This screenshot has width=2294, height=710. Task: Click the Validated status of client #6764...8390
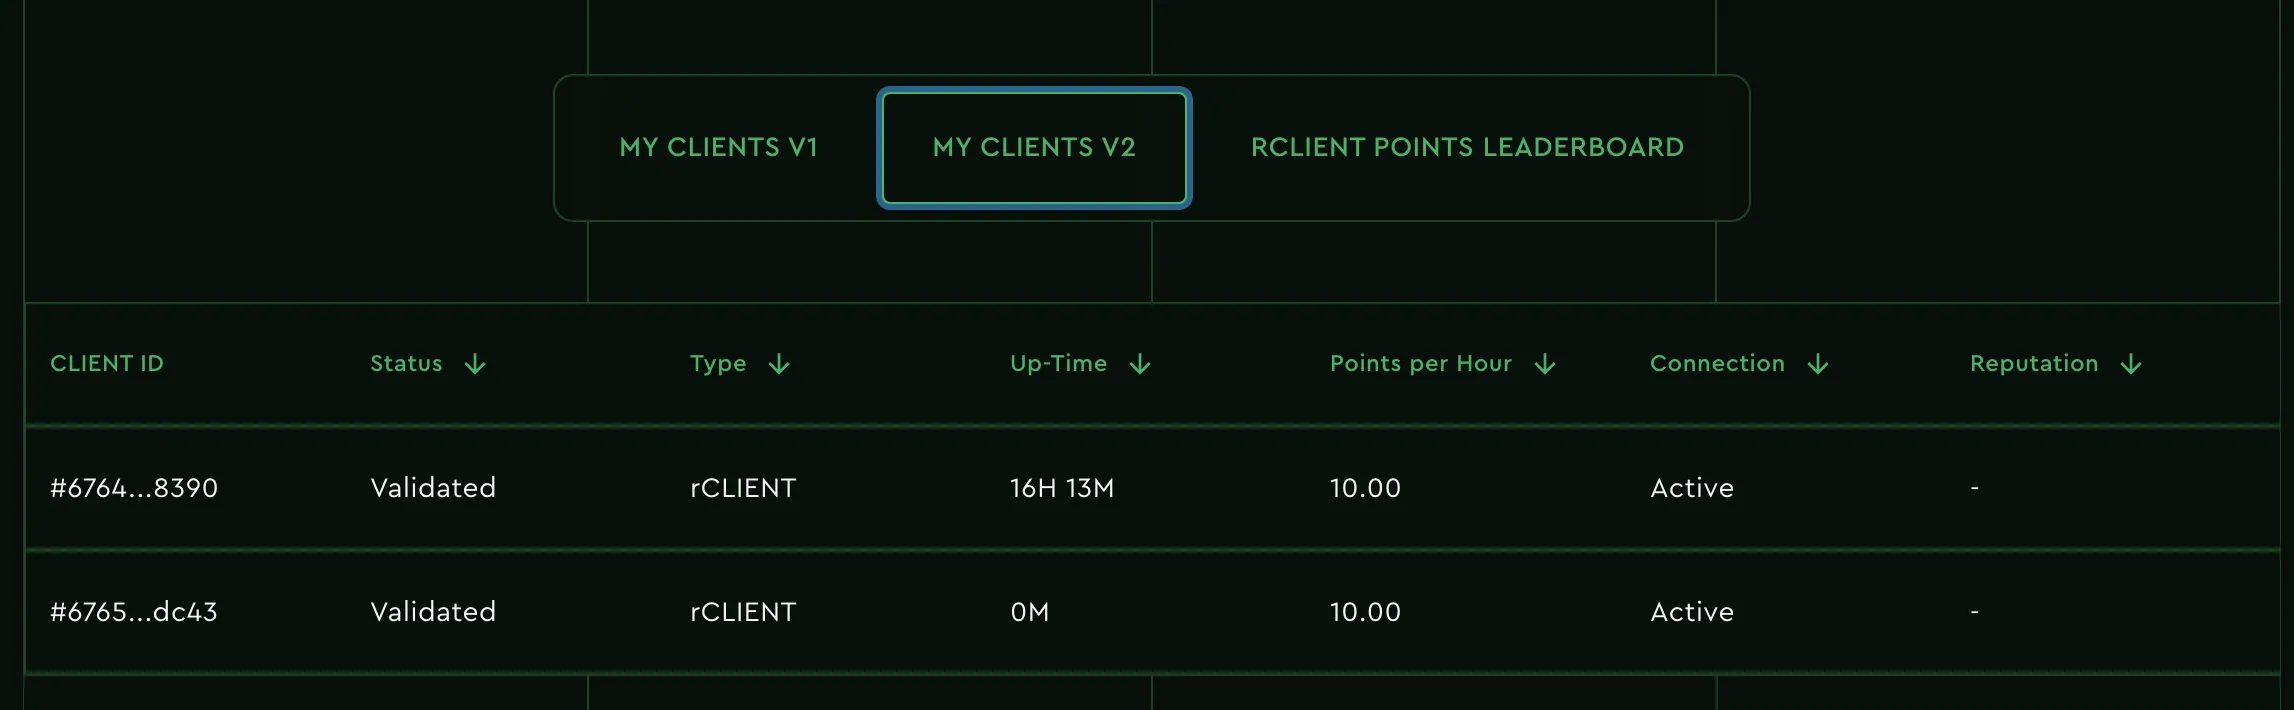tap(433, 488)
